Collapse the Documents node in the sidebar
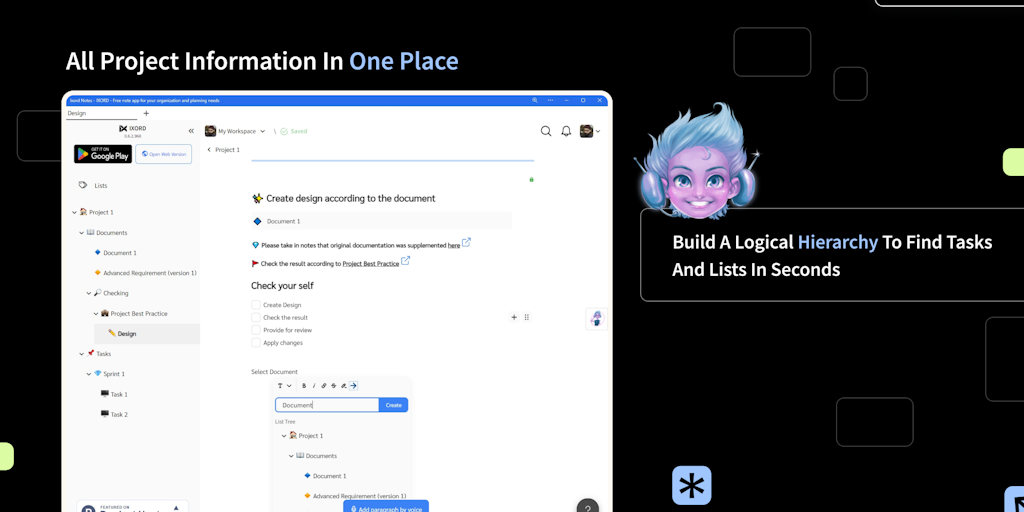 pyautogui.click(x=82, y=232)
